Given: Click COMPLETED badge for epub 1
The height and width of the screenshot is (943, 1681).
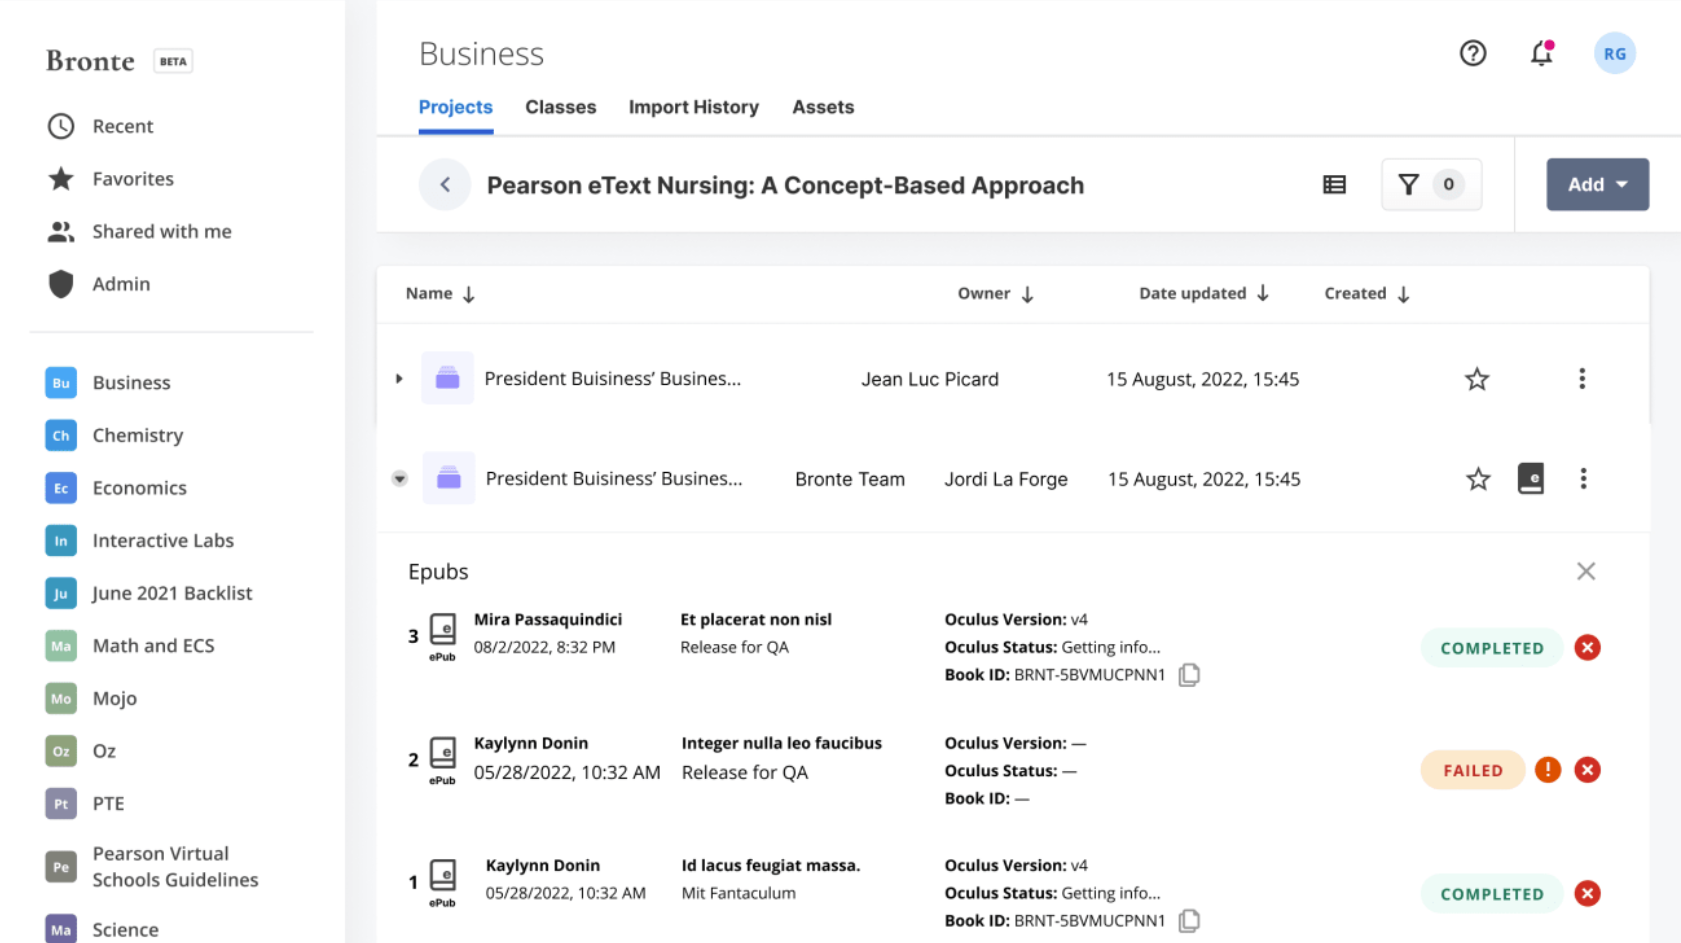Looking at the screenshot, I should (x=1491, y=894).
